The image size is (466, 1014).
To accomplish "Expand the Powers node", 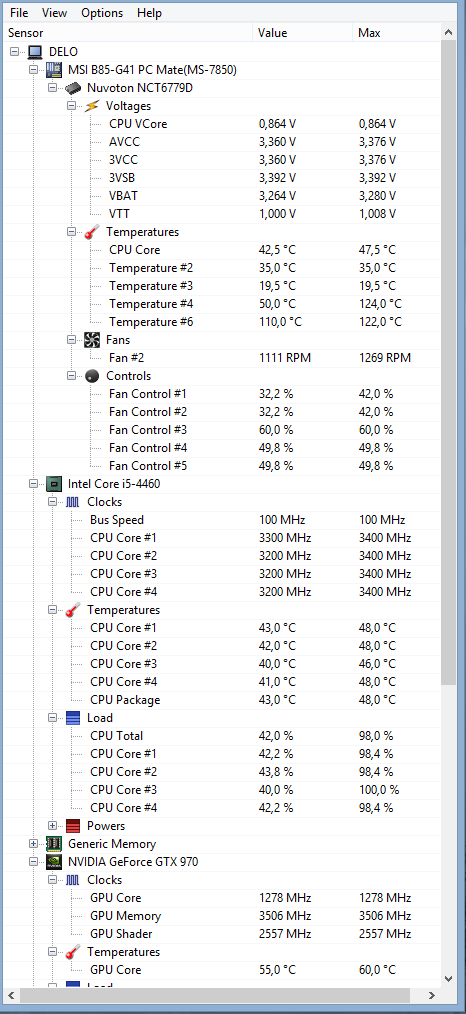I will tap(53, 826).
